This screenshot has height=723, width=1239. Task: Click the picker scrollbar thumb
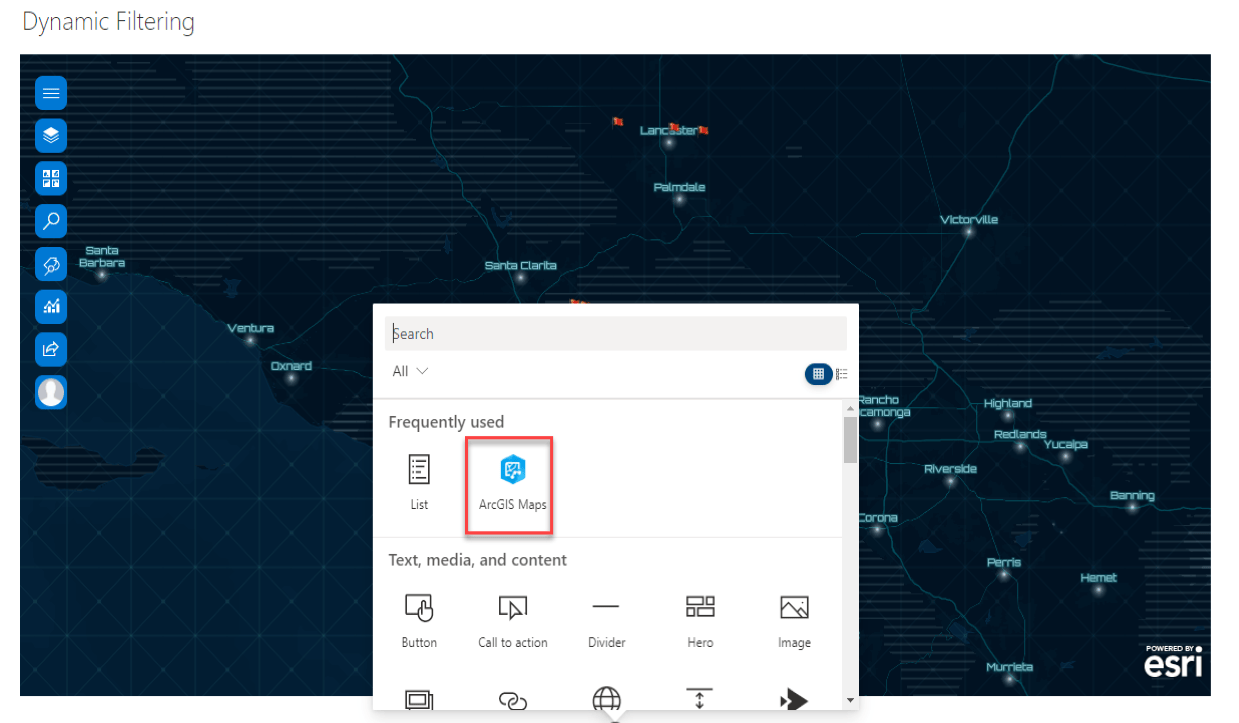(851, 440)
